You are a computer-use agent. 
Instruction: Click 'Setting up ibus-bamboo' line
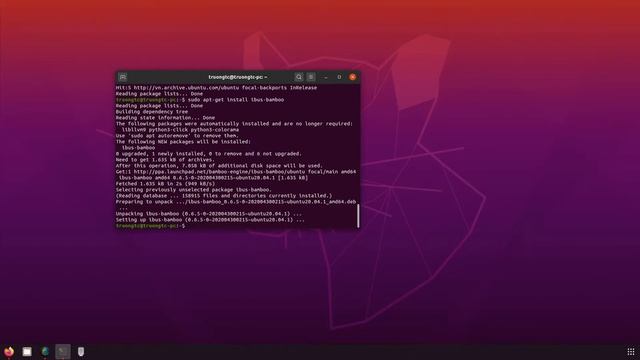[x=210, y=220]
